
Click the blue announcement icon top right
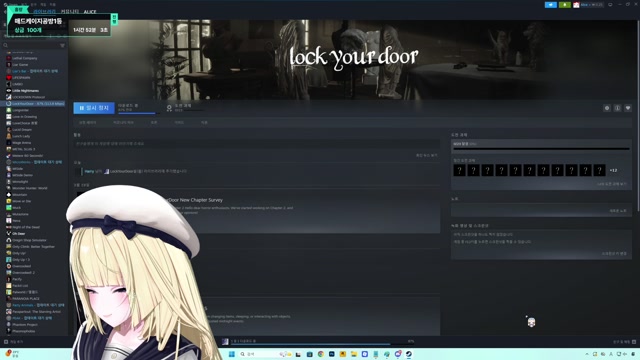pyautogui.click(x=551, y=4)
